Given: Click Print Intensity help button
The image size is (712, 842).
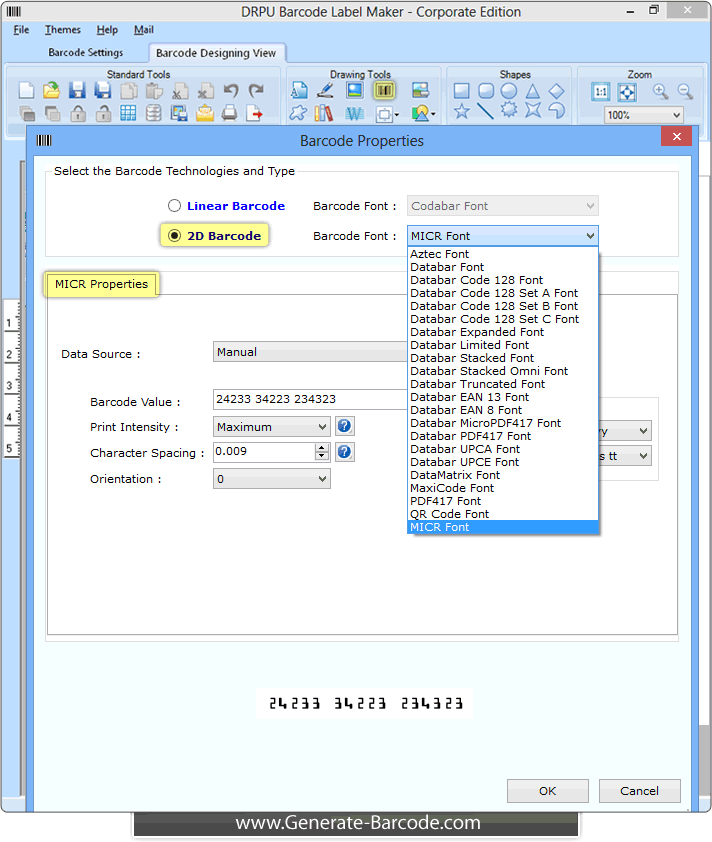Looking at the screenshot, I should (x=345, y=426).
